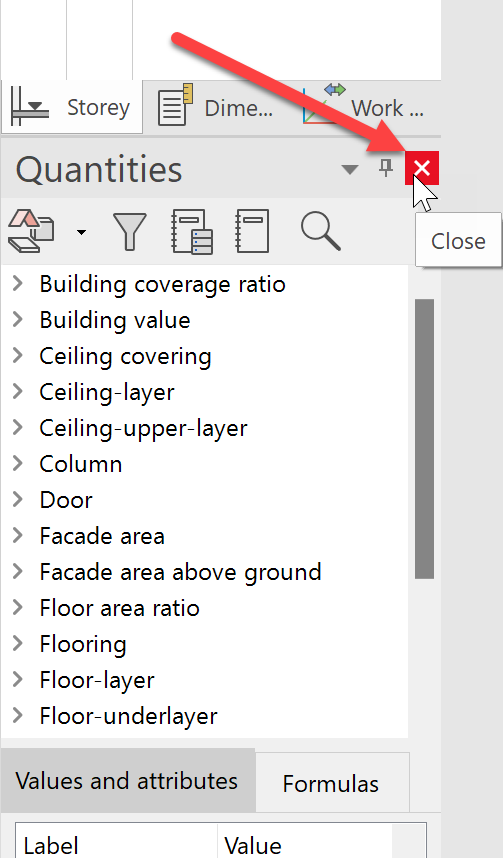
Task: Open the Work ... tab
Action: pyautogui.click(x=363, y=107)
